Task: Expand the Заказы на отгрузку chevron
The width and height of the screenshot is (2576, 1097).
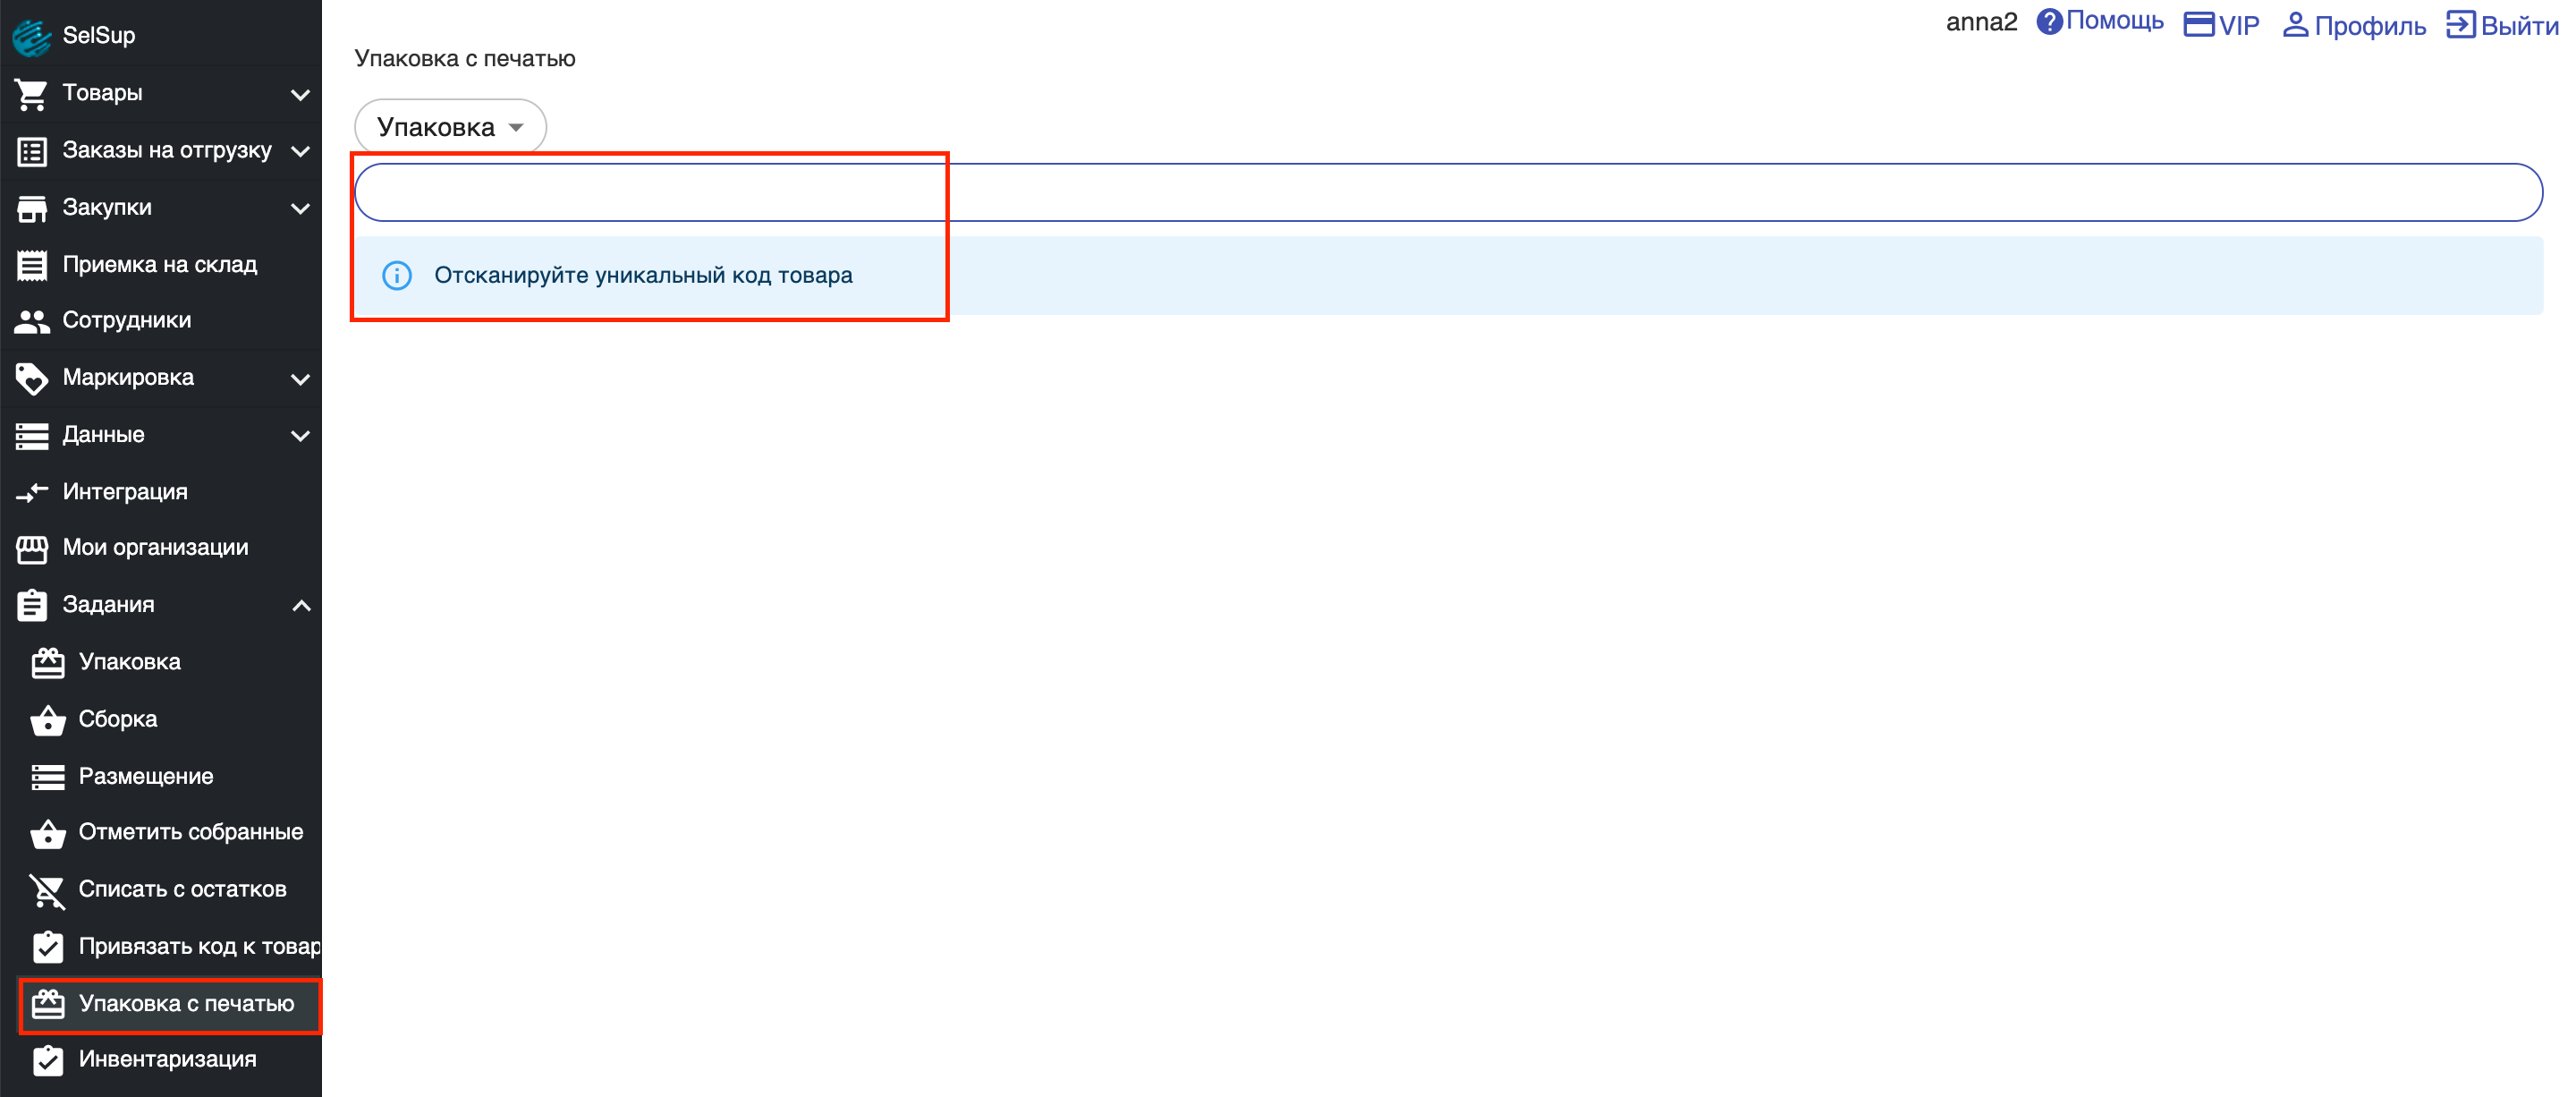Action: [300, 151]
